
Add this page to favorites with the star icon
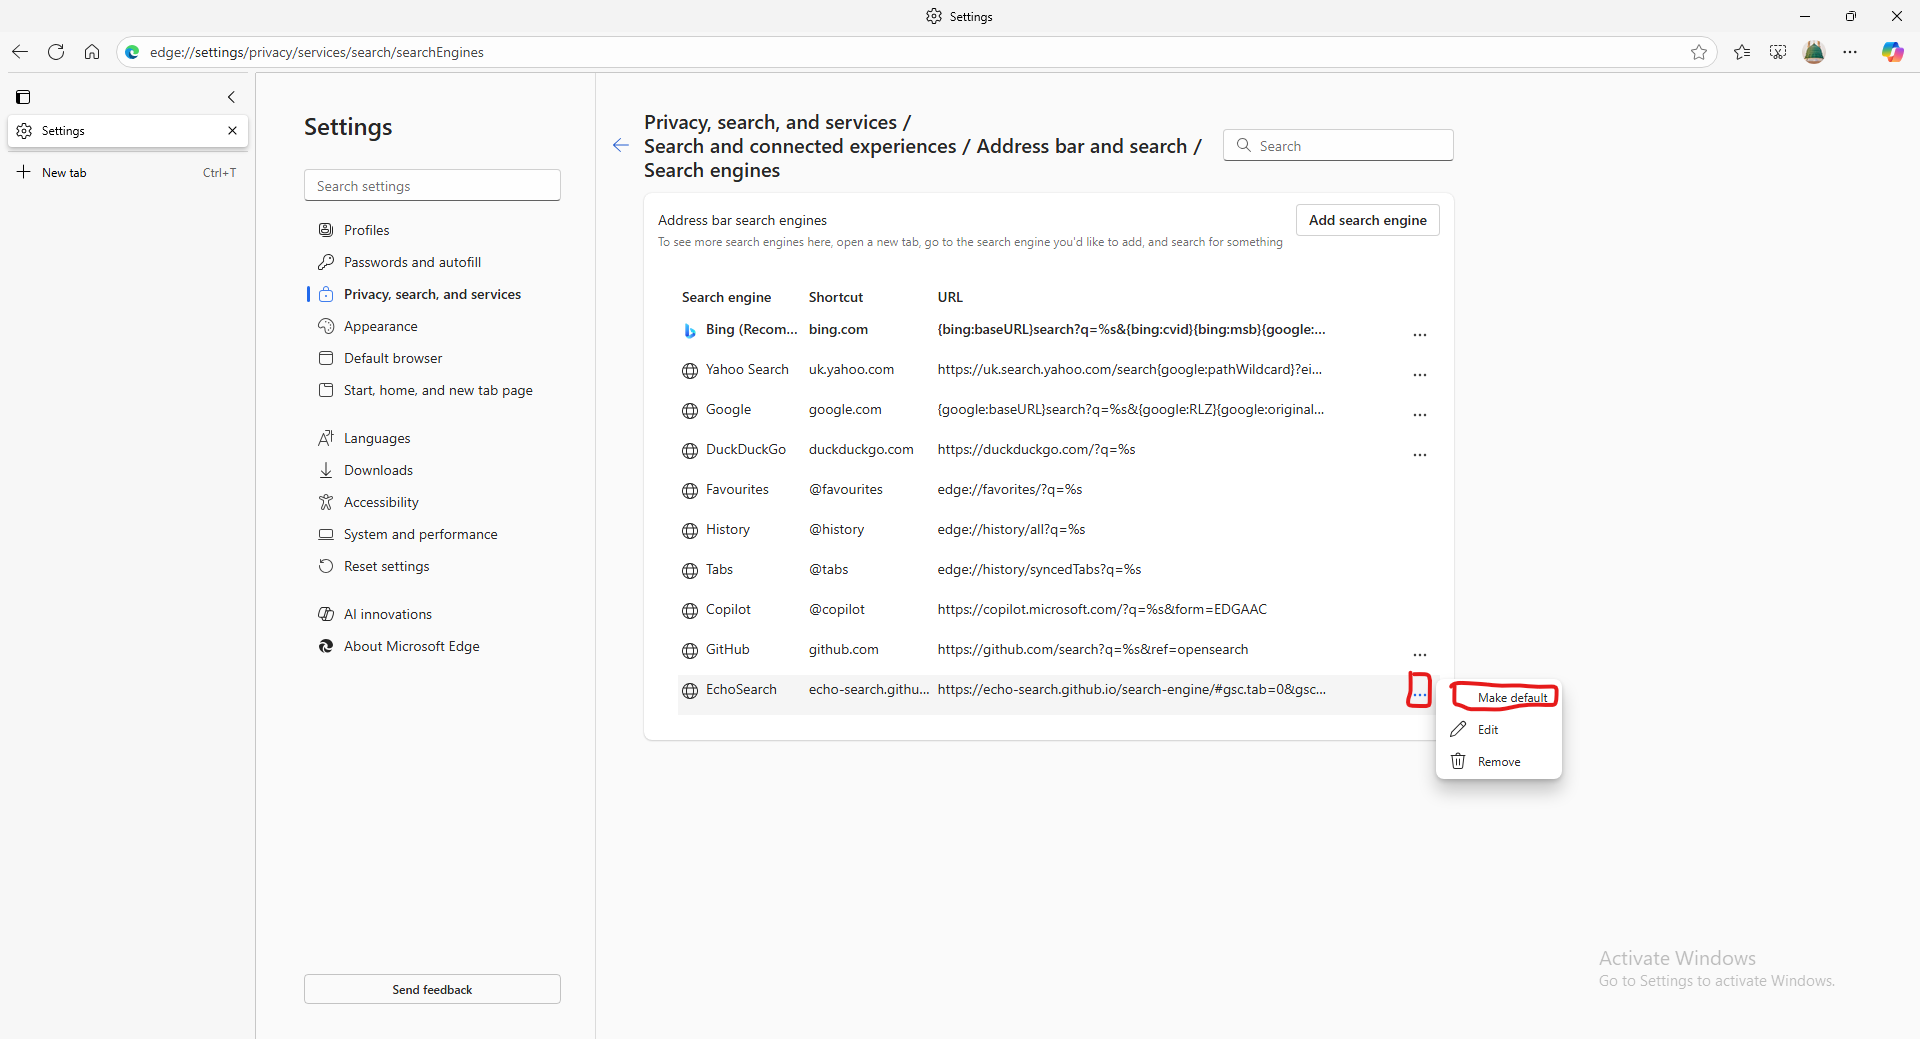[1699, 52]
